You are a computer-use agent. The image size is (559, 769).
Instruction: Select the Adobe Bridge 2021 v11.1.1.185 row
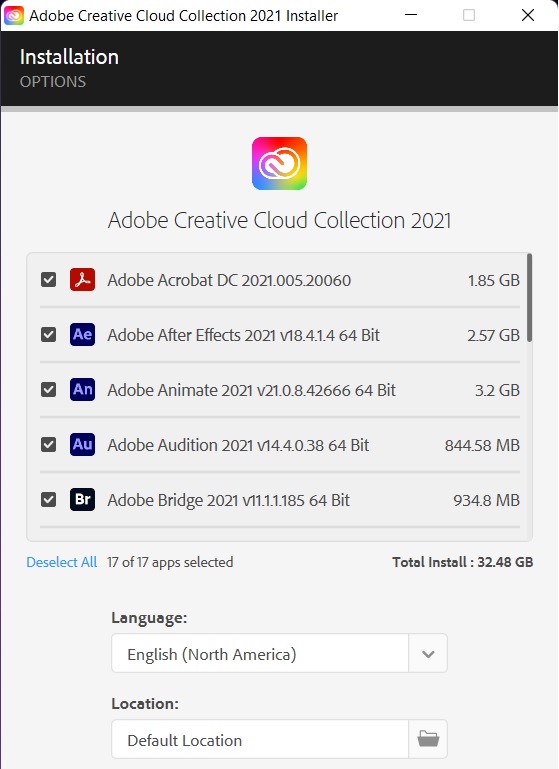(x=280, y=500)
